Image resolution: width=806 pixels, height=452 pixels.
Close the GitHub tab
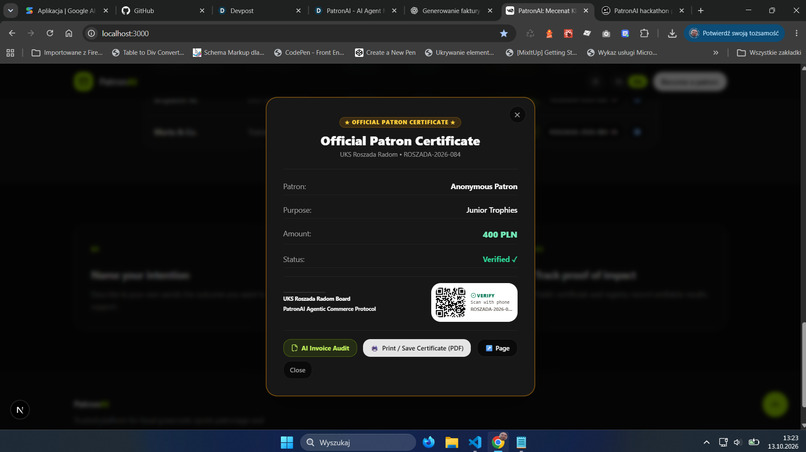pos(202,10)
